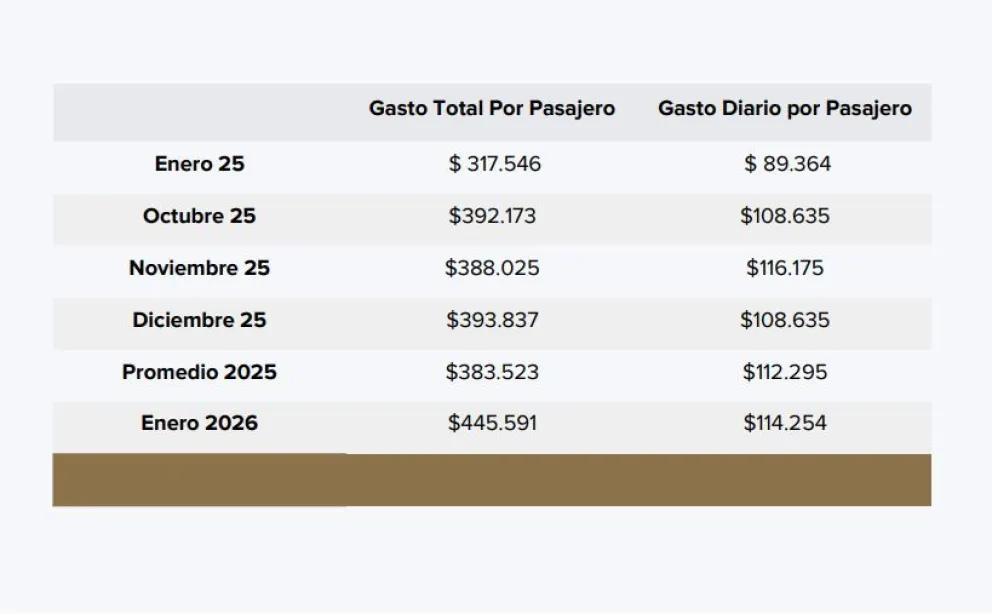Viewport: 992px width, 614px height.
Task: Select the $445.591 value for Enero 2026
Action: [x=492, y=423]
